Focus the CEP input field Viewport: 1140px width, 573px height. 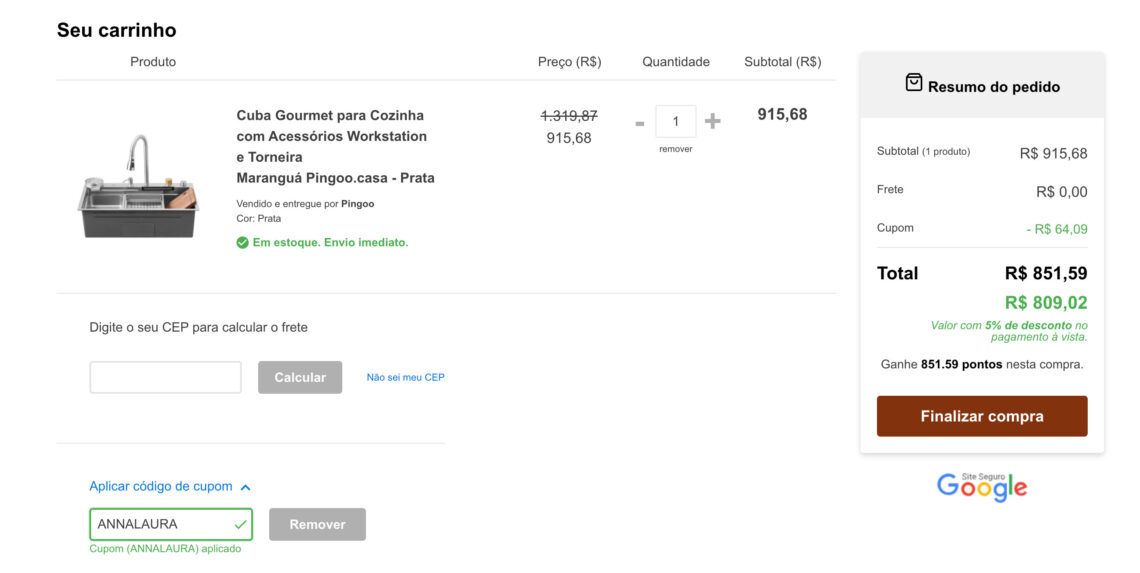click(165, 377)
